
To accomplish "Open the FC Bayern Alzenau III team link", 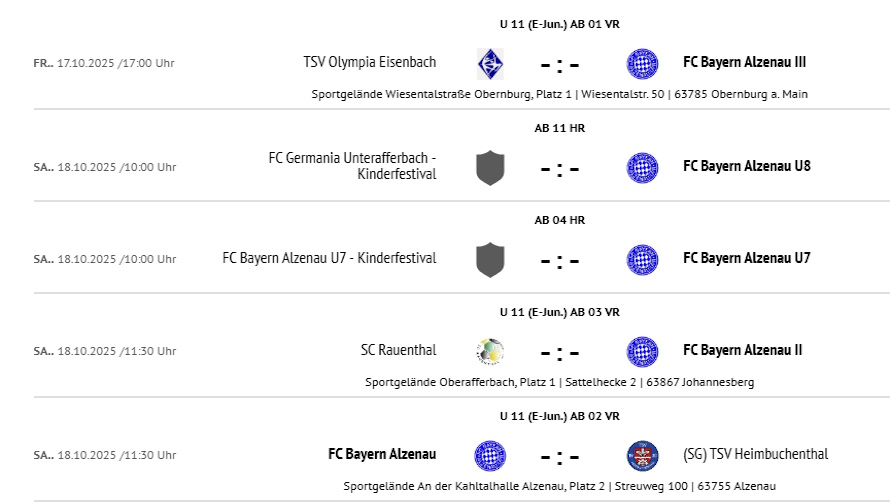I will (x=744, y=62).
